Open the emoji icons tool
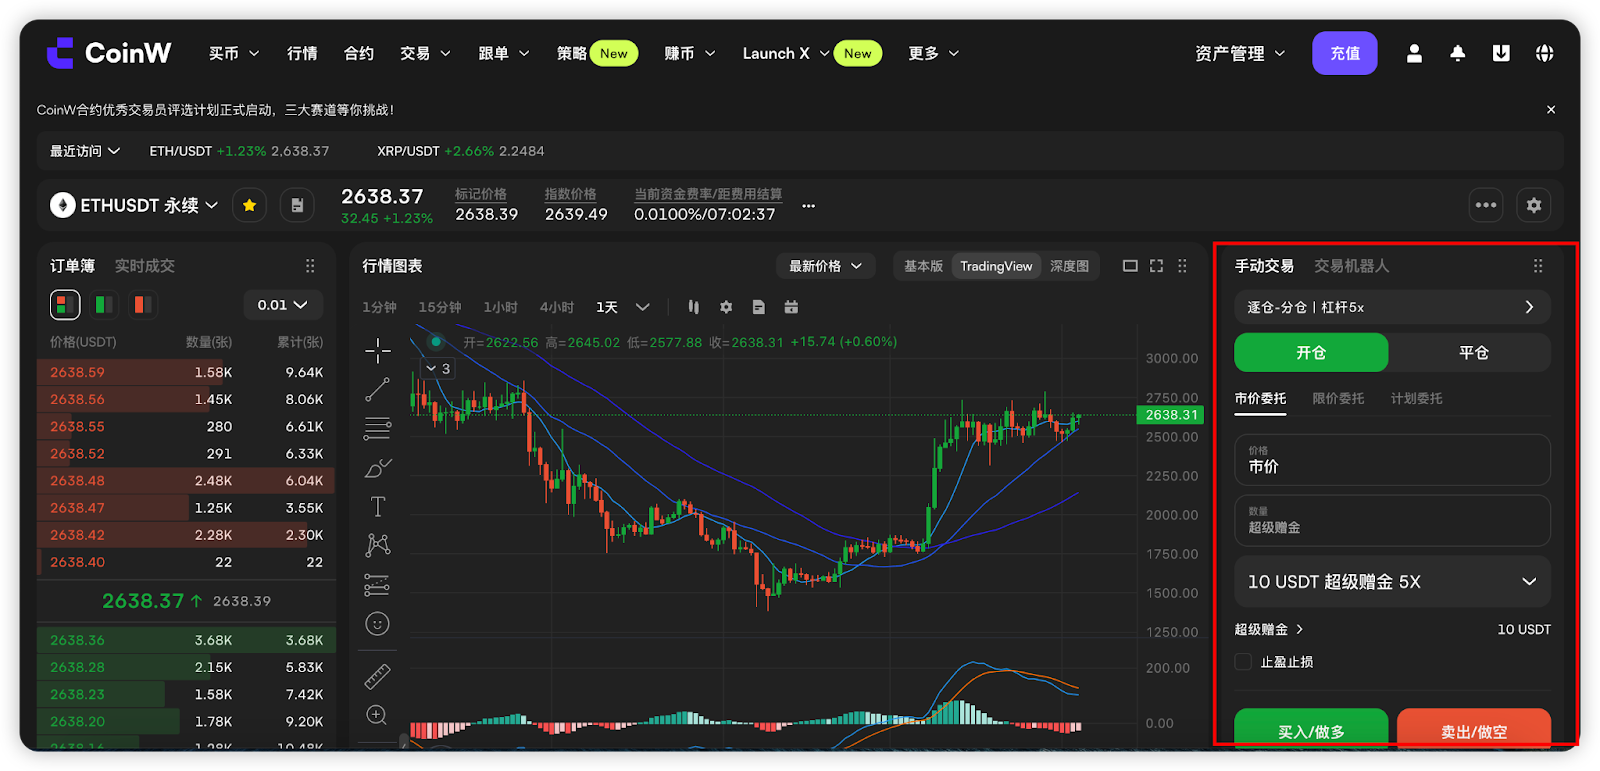The image size is (1600, 771). click(x=378, y=624)
